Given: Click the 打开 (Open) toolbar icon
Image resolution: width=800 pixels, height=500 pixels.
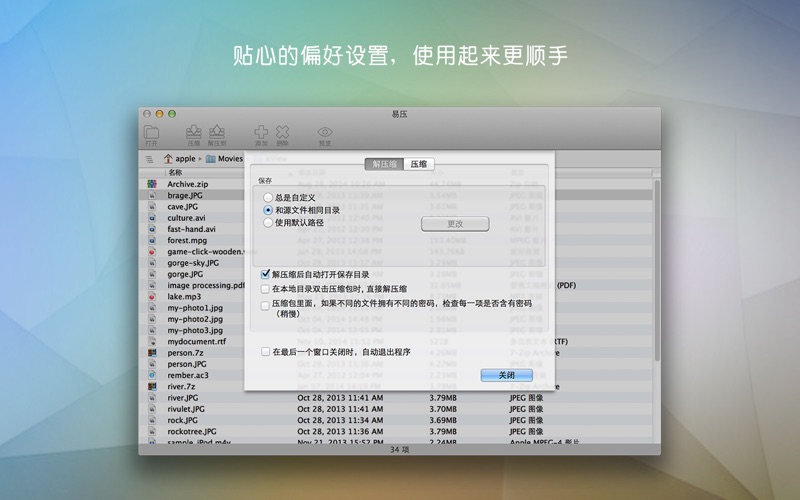Looking at the screenshot, I should coord(151,133).
